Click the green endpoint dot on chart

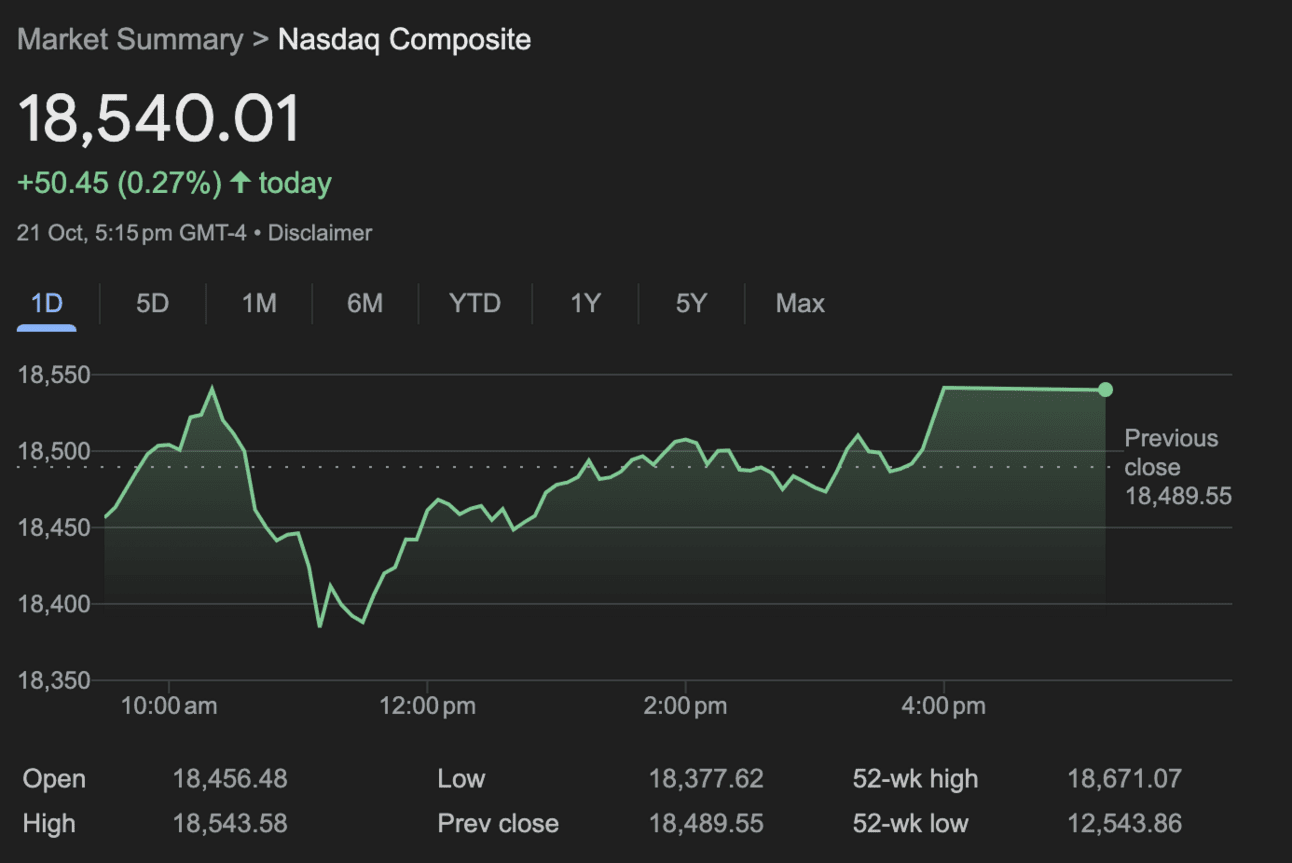tap(1105, 390)
